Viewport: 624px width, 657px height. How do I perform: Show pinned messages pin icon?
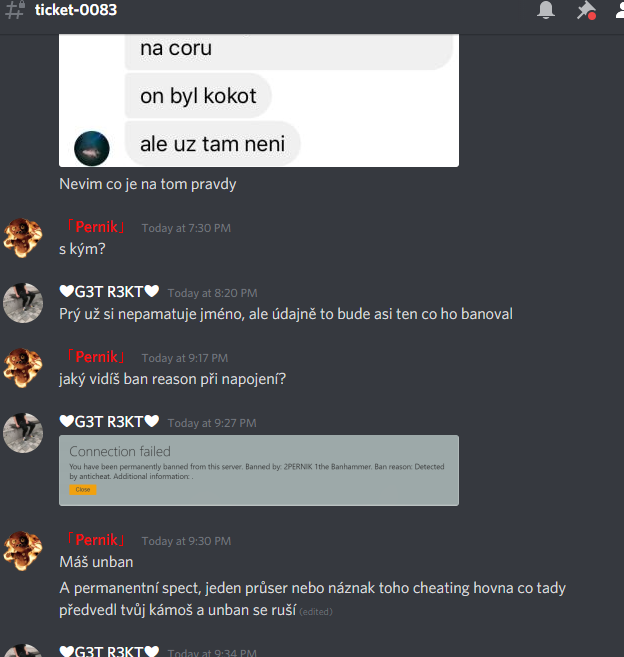tap(586, 10)
